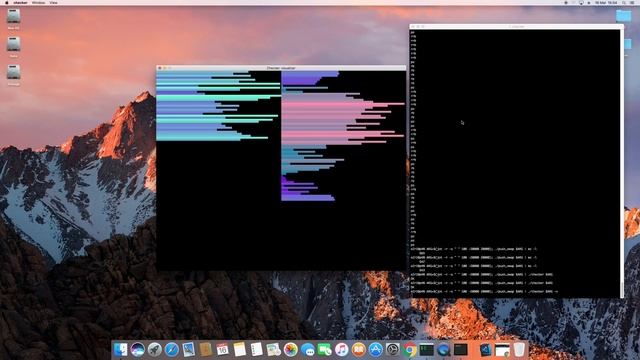Image resolution: width=640 pixels, height=360 pixels.
Task: Open Finder from the dock
Action: 120,350
